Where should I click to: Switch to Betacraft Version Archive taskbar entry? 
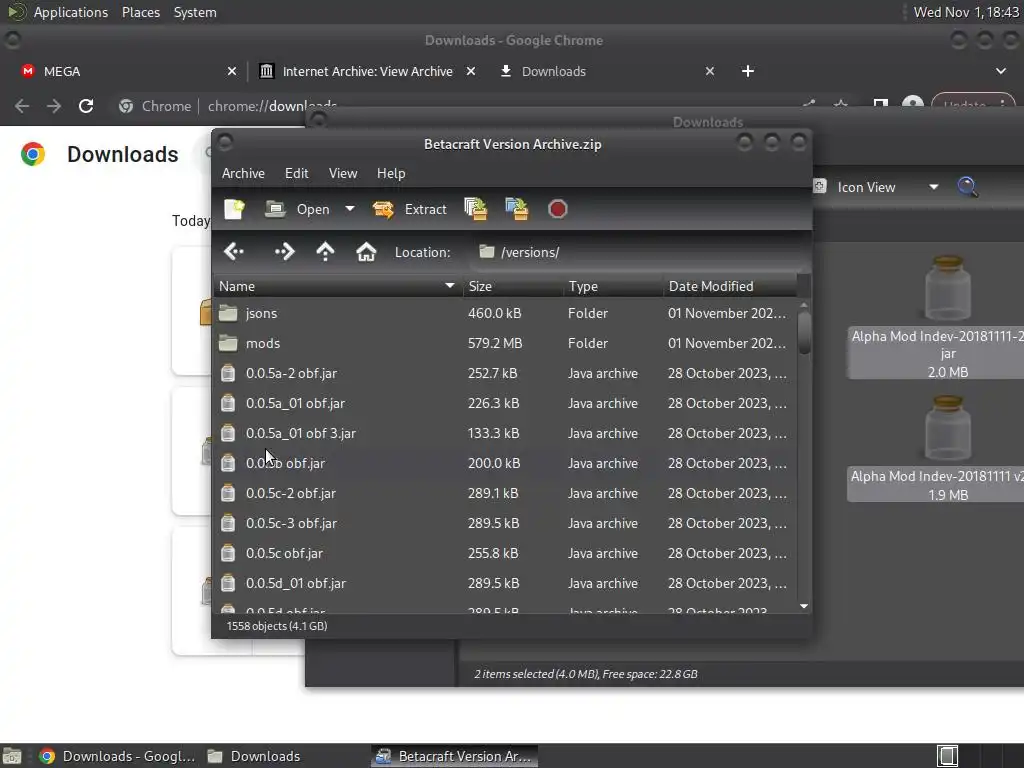pos(455,756)
